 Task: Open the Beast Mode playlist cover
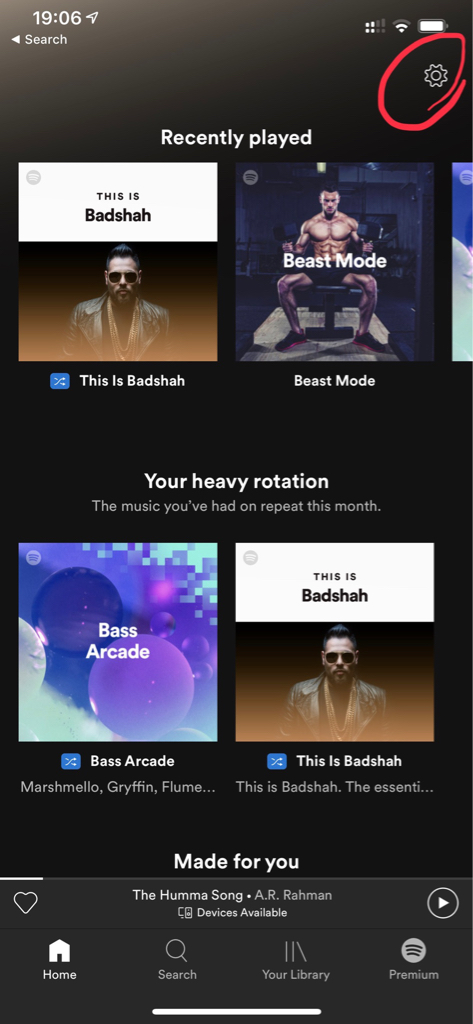tap(334, 262)
